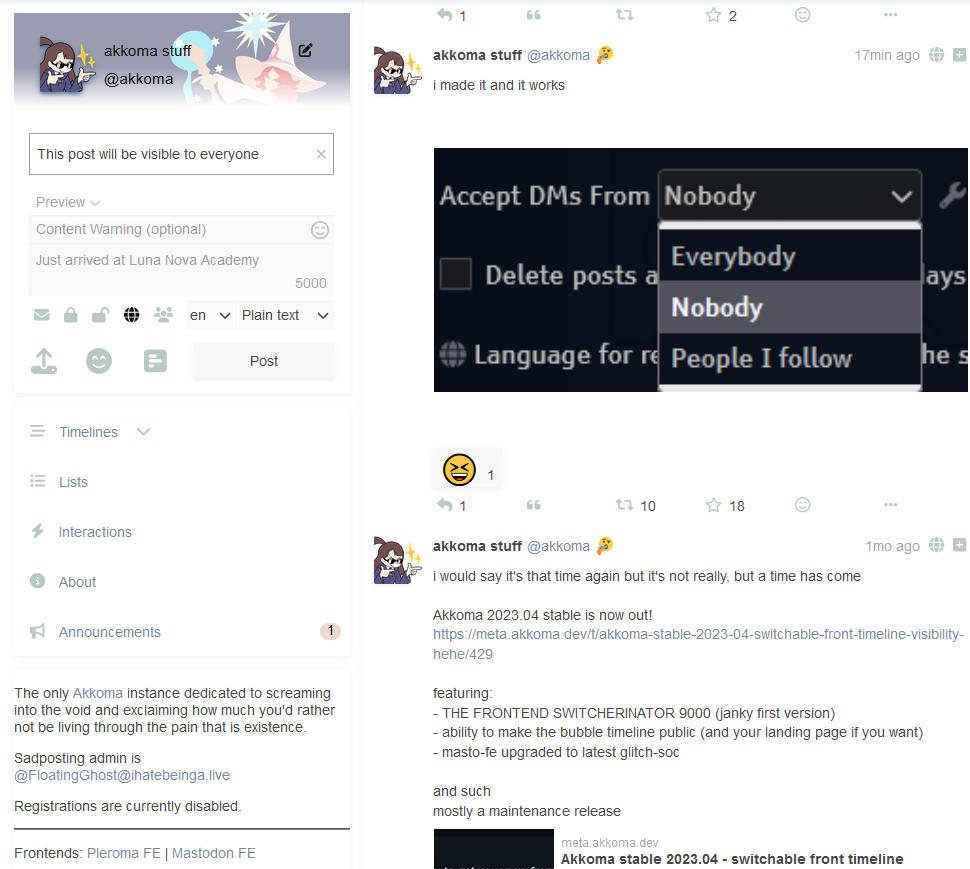
Task: Expand the Timelines chevron
Action: [x=144, y=432]
